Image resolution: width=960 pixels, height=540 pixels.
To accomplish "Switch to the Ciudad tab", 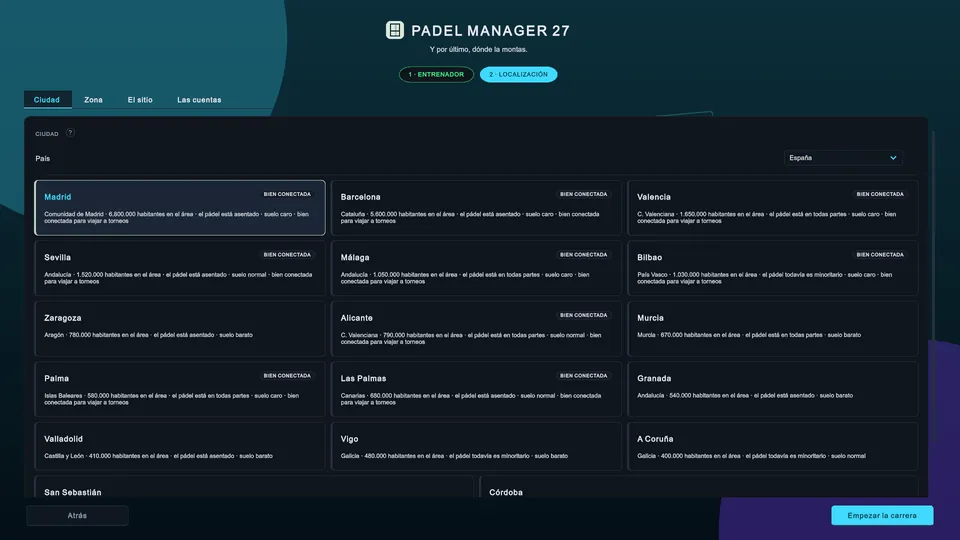I will pyautogui.click(x=47, y=100).
